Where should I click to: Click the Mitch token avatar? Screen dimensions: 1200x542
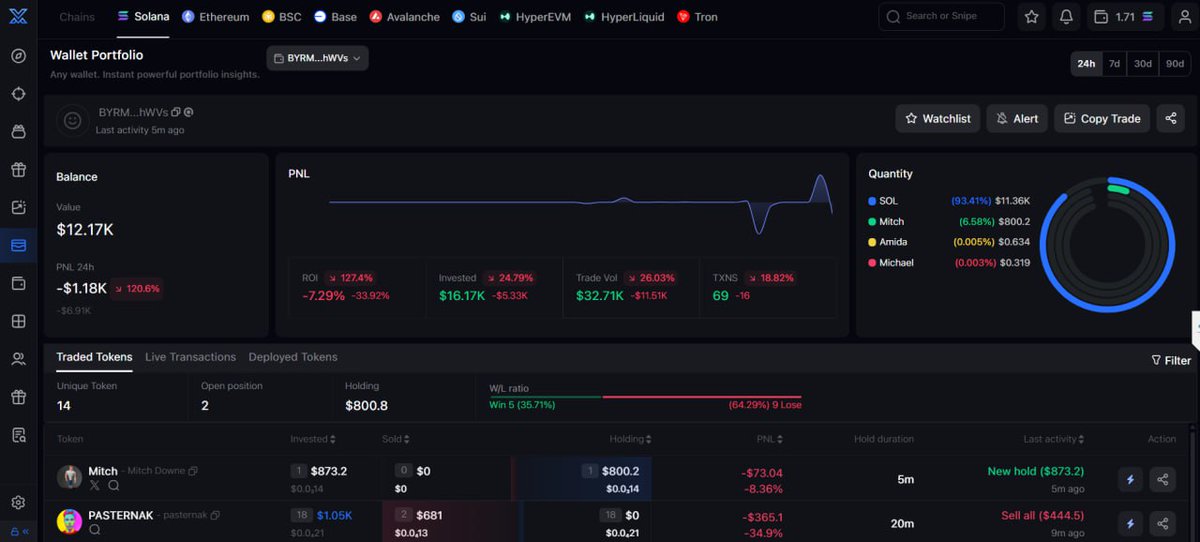[69, 477]
